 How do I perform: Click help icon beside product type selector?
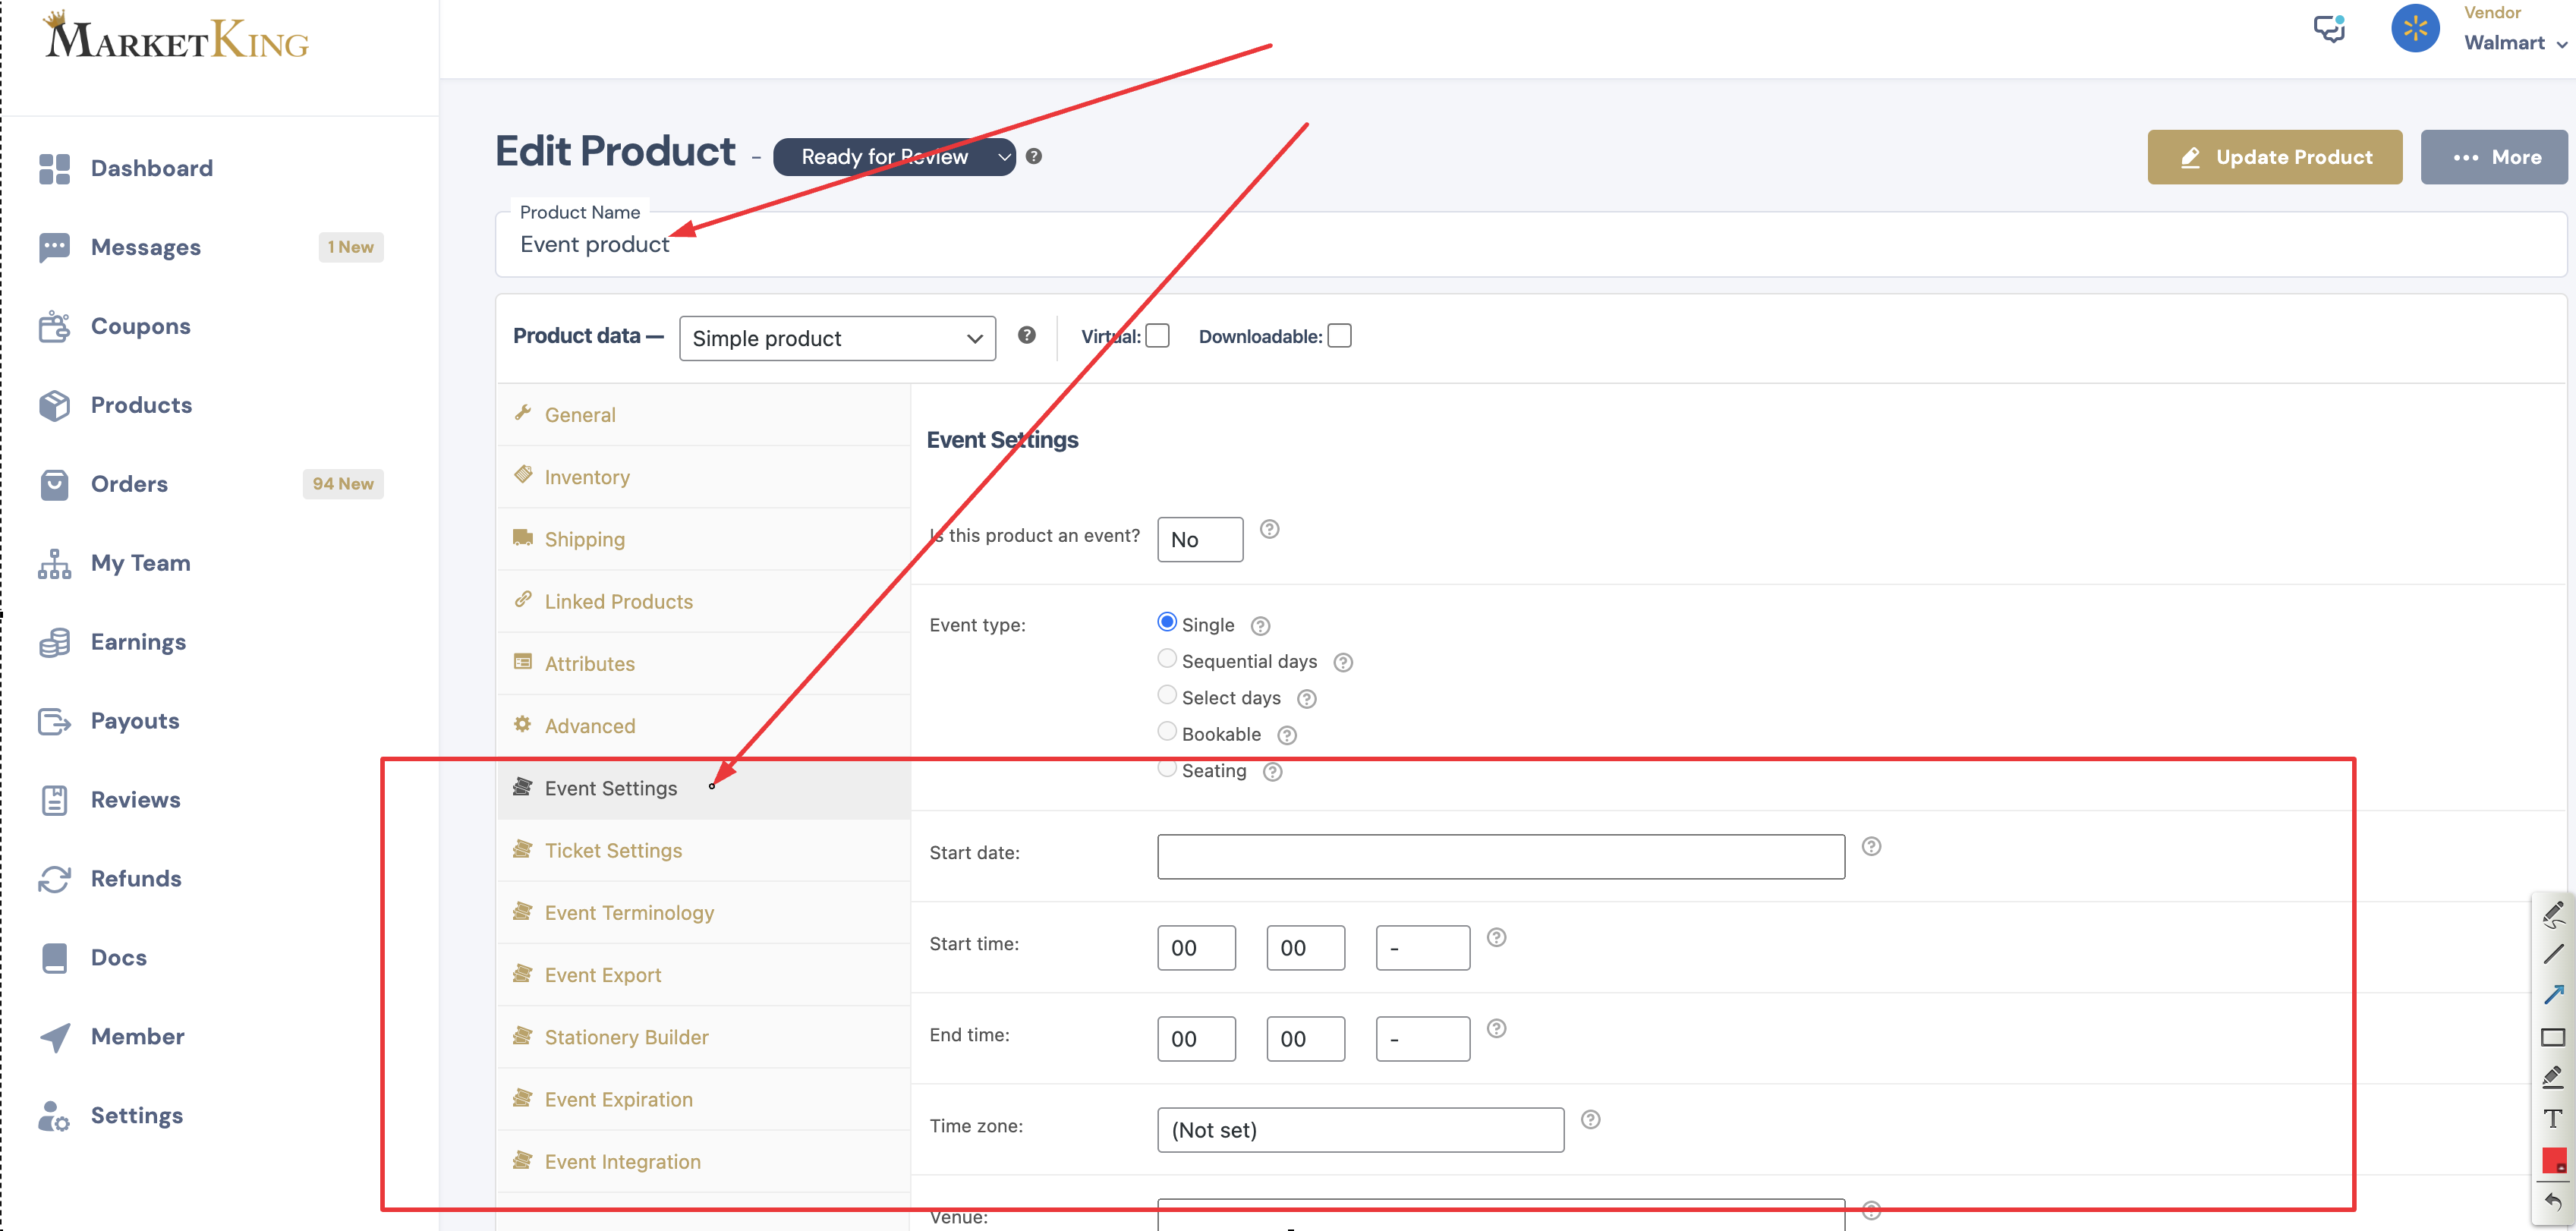click(1026, 335)
